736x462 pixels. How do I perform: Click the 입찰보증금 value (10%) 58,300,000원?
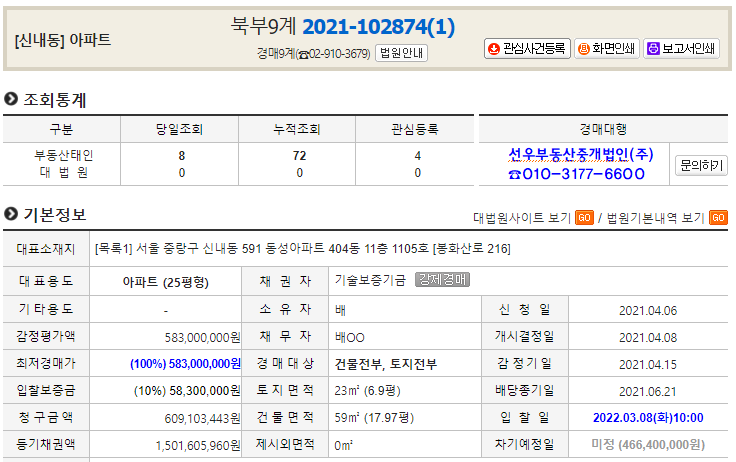click(x=187, y=391)
